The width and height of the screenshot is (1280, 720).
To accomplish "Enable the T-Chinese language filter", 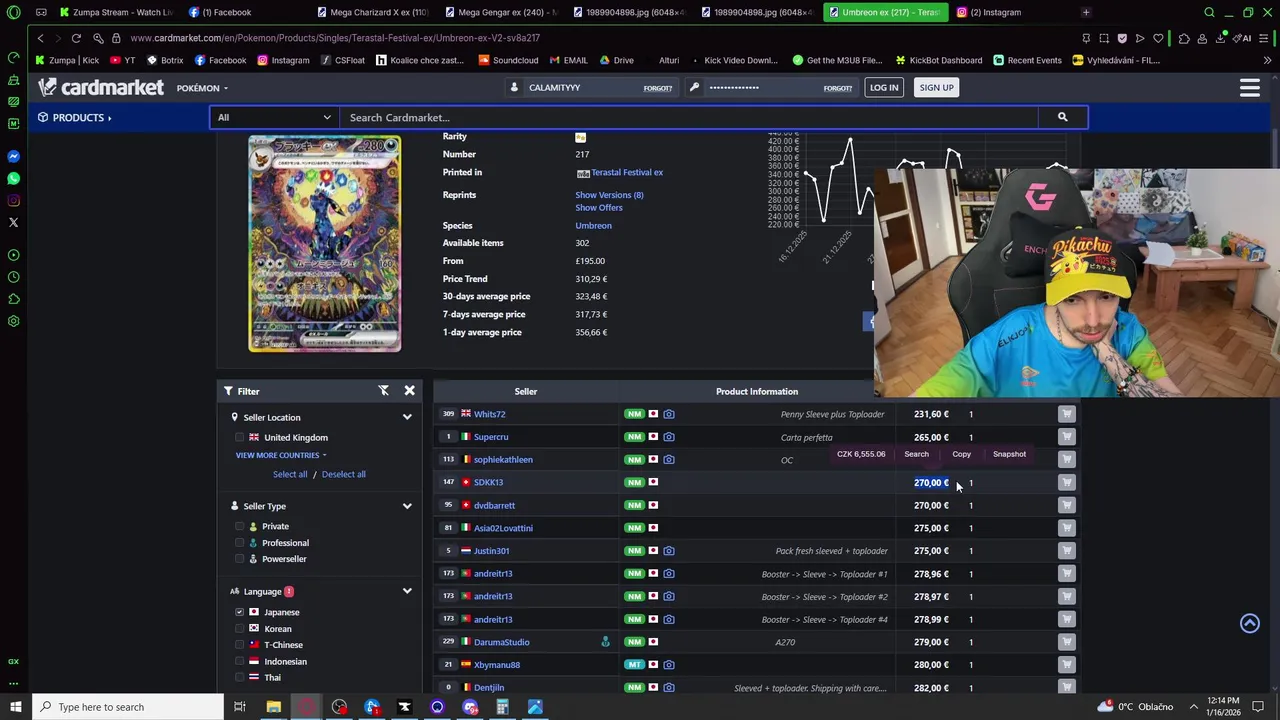I will pyautogui.click(x=239, y=645).
